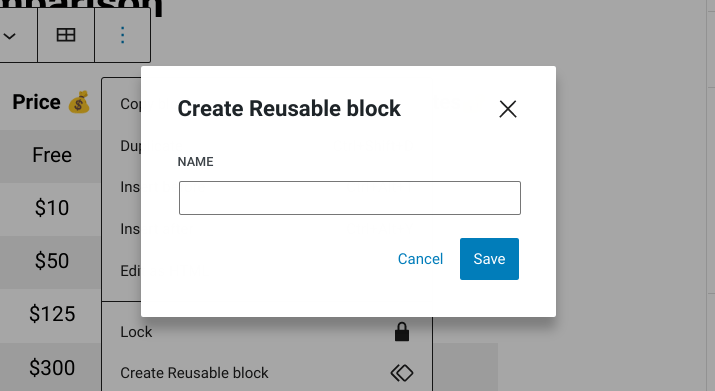Select the Lock menu entry
715x391 pixels.
(x=267, y=332)
